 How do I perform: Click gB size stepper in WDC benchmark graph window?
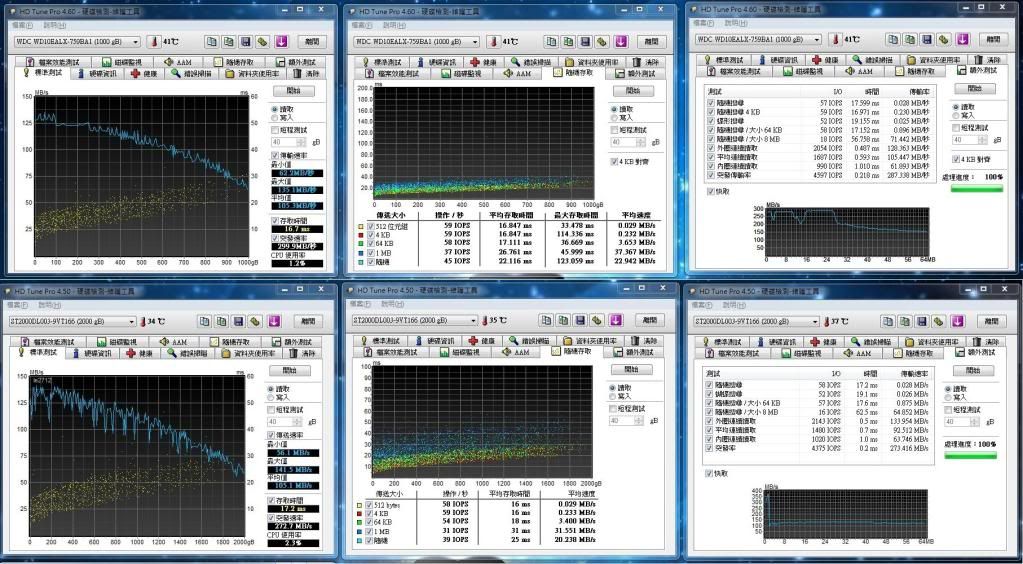click(x=301, y=142)
